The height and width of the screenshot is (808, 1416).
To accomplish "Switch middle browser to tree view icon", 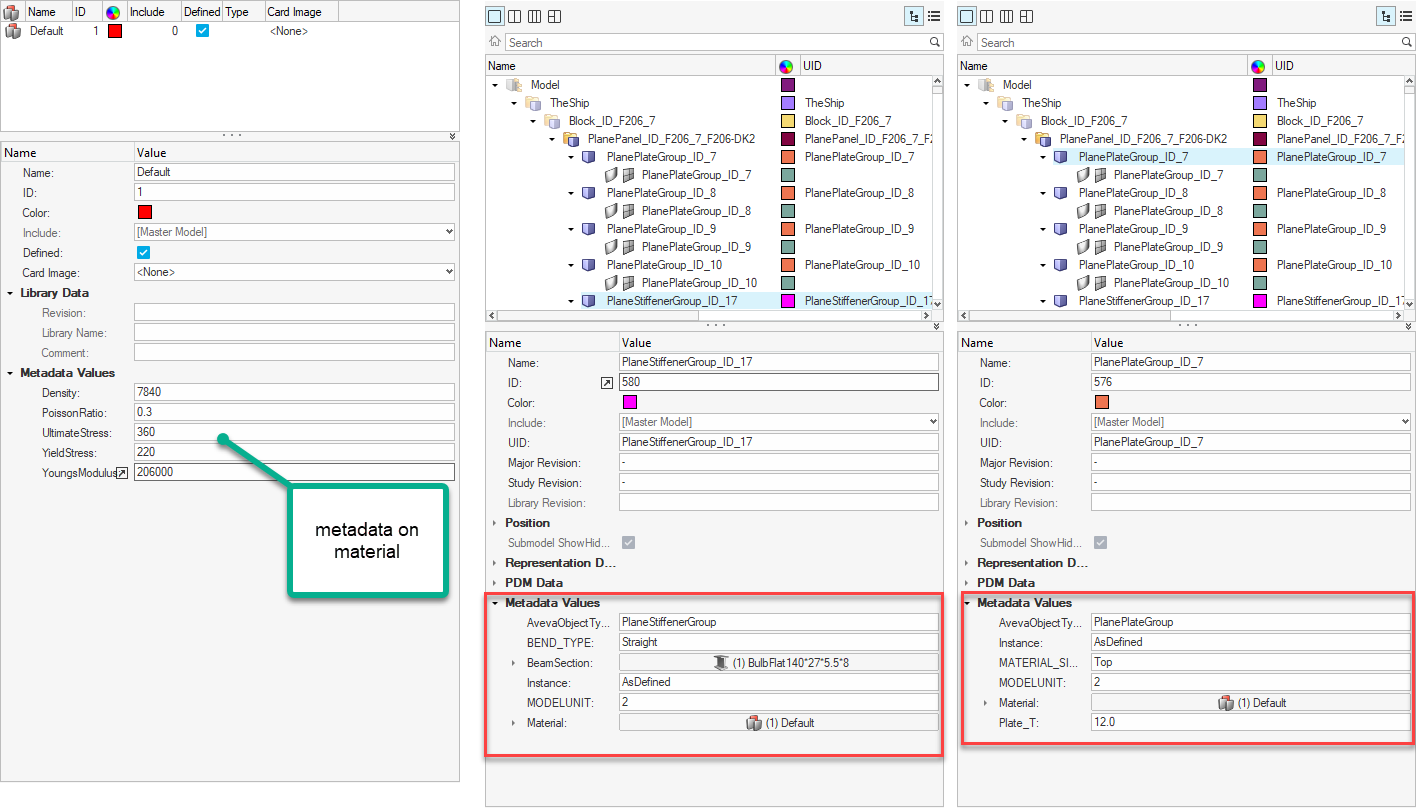I will coord(914,16).
